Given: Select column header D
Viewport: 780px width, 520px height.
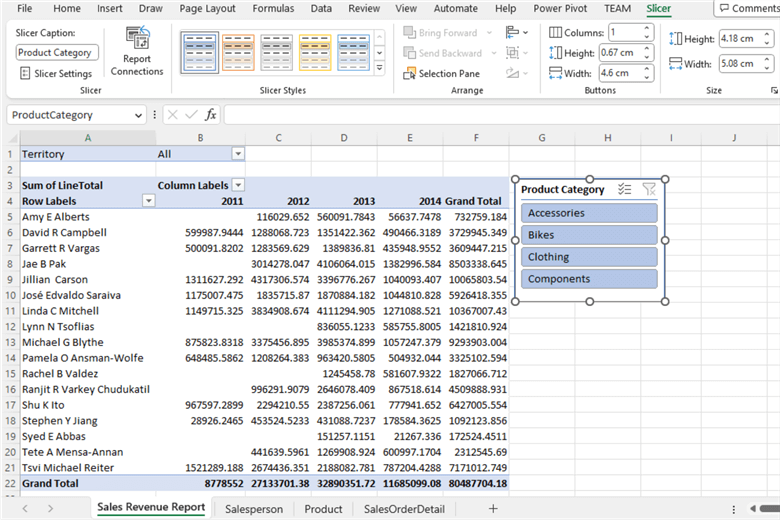Looking at the screenshot, I should coord(344,138).
